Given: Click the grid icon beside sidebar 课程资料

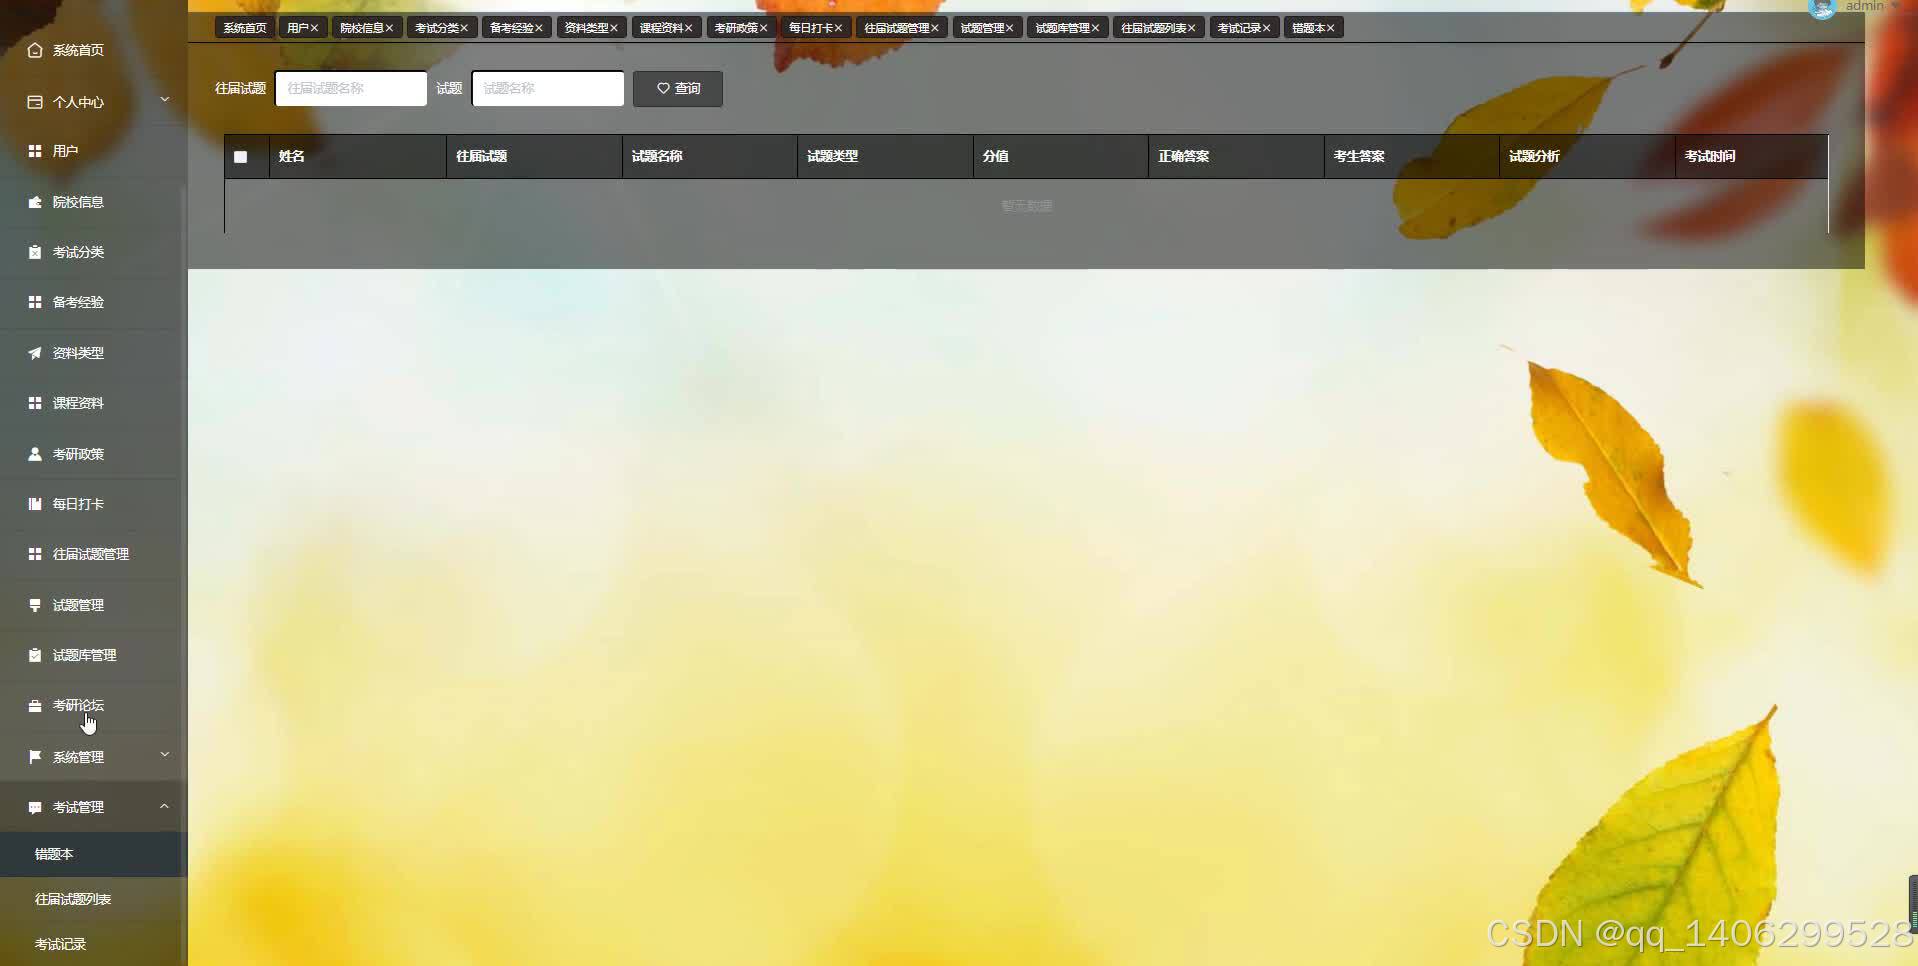Looking at the screenshot, I should click(x=35, y=403).
